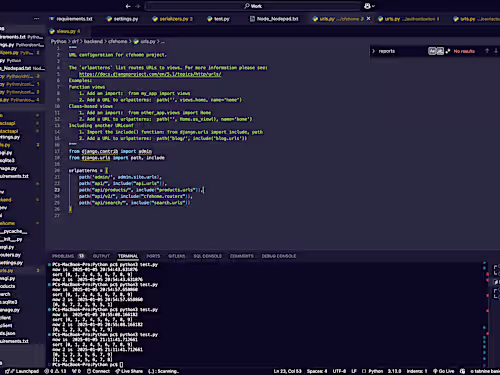Click 'Indents: 1' in the status bar

(x=417, y=371)
